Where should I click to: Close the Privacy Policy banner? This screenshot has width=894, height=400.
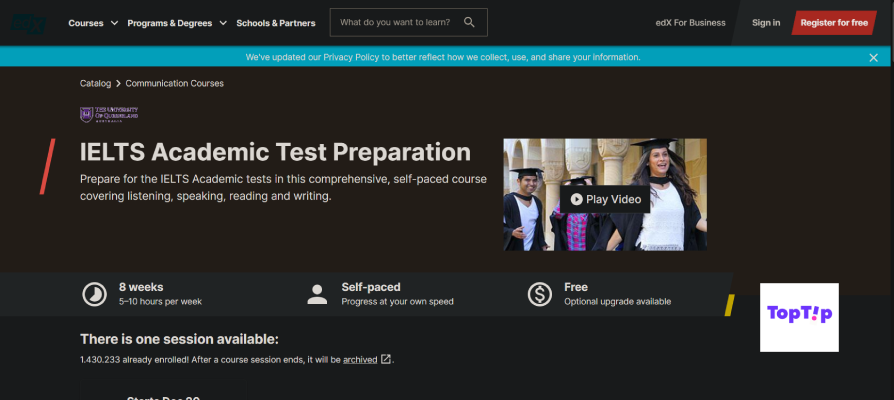coord(873,58)
